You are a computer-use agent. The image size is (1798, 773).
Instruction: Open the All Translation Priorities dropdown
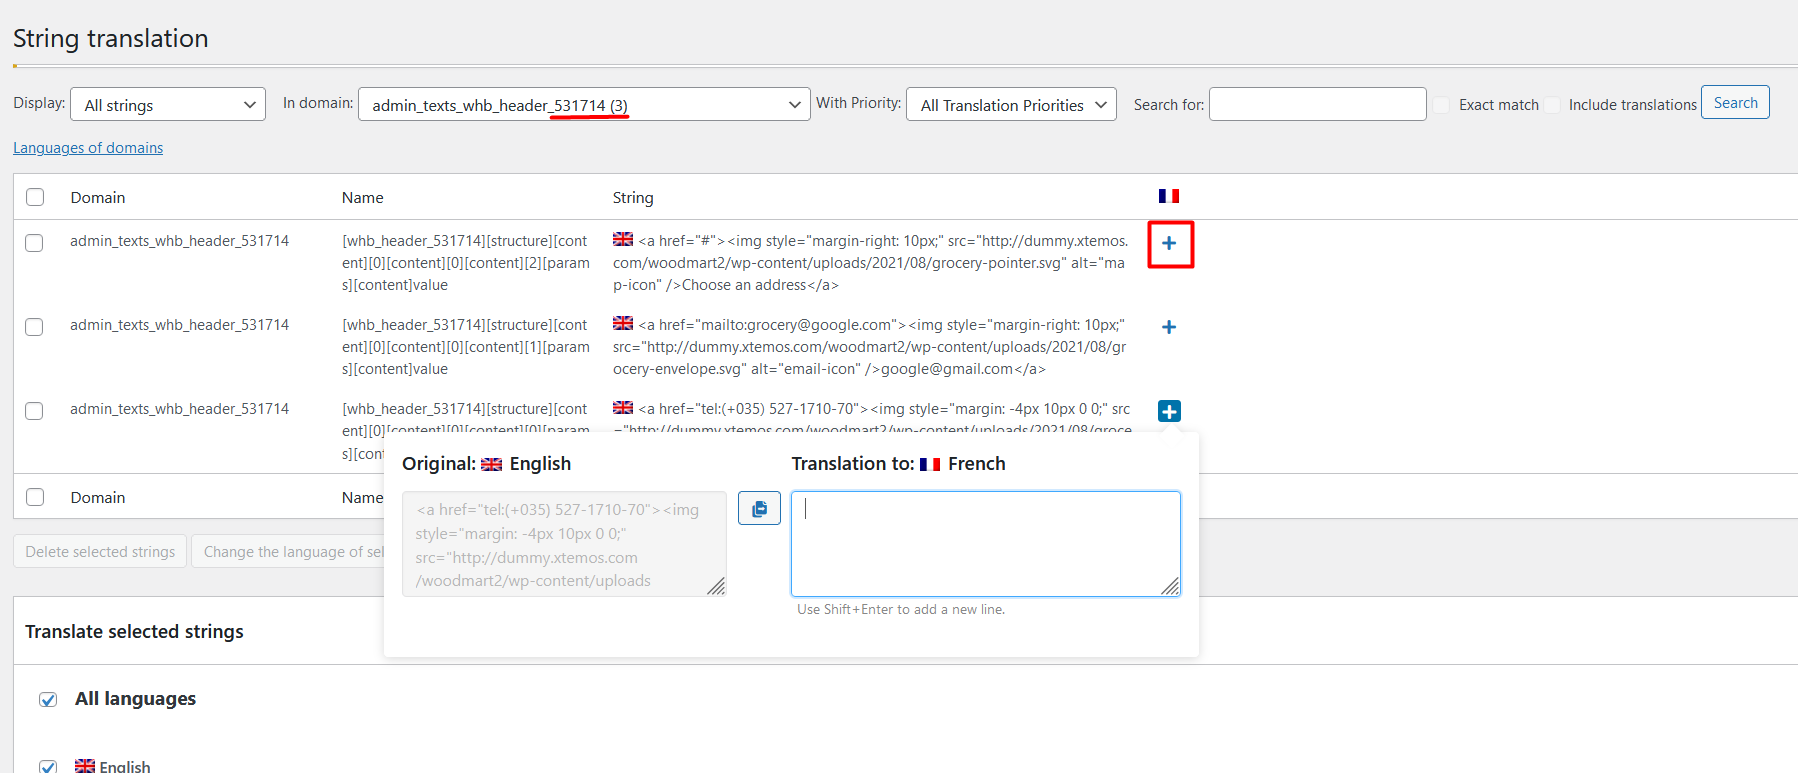tap(1011, 105)
